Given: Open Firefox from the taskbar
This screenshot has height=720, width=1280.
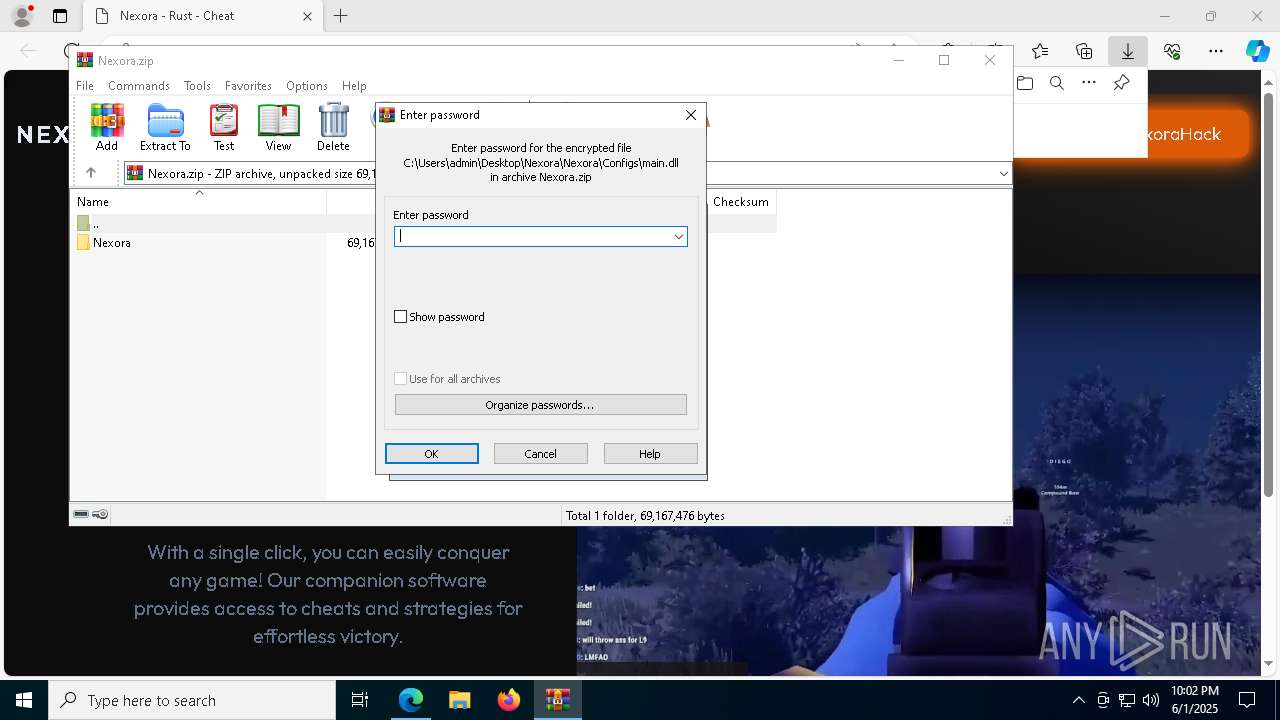Looking at the screenshot, I should (509, 700).
